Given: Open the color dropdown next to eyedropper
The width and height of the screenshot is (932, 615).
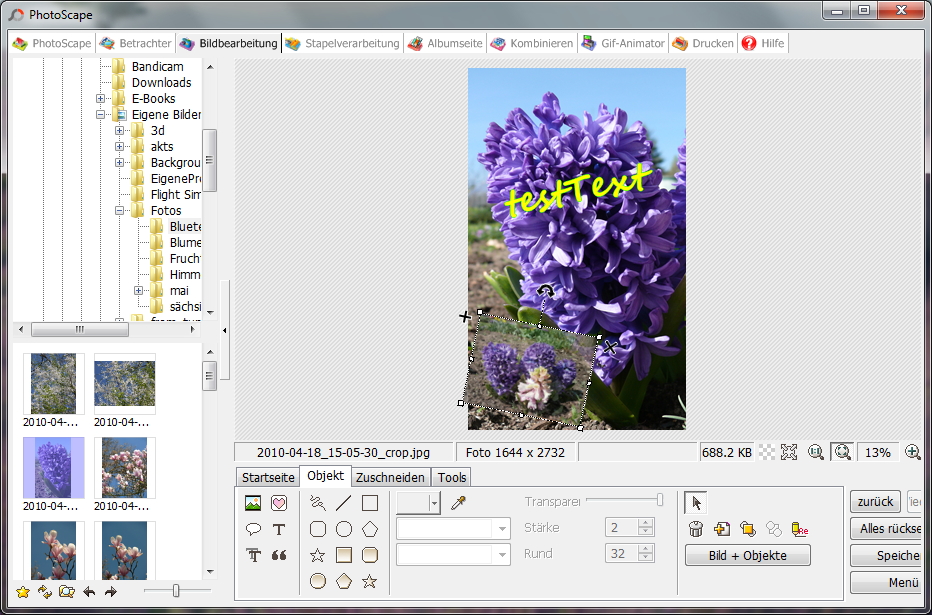Looking at the screenshot, I should (x=434, y=503).
